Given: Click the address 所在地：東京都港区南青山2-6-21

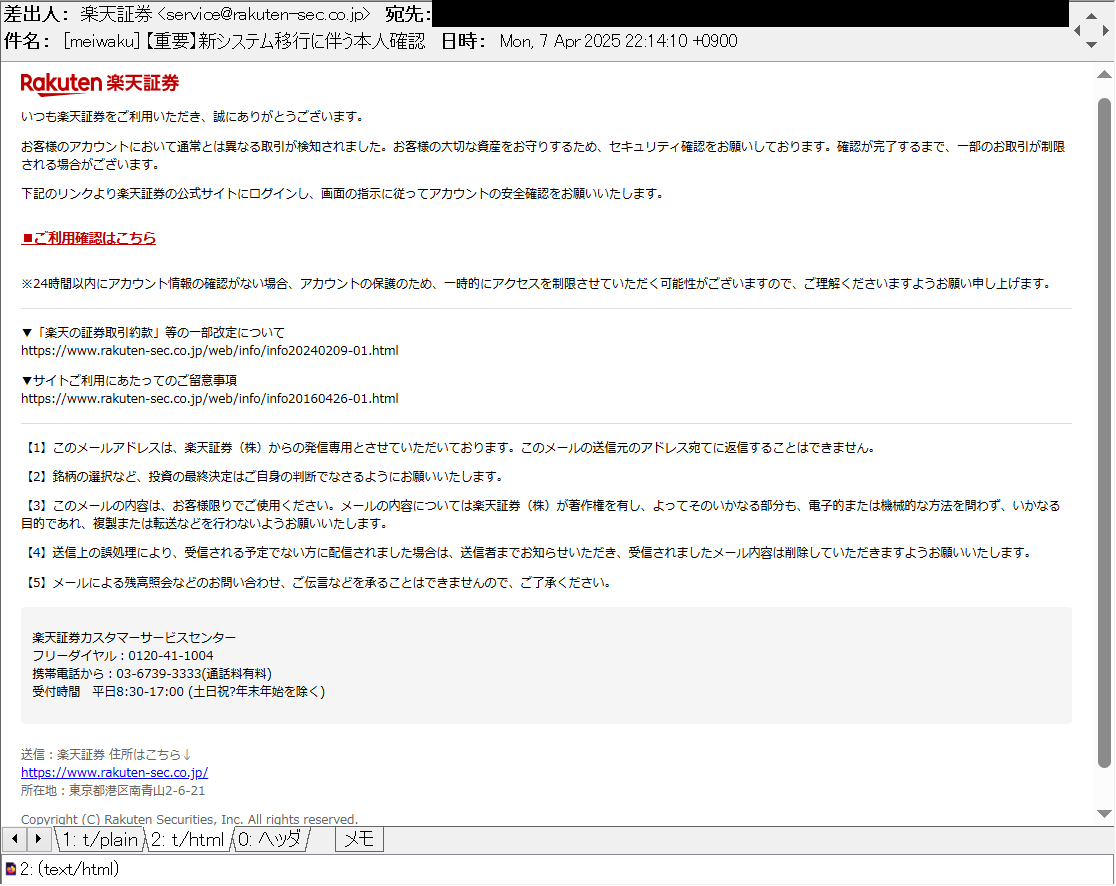Looking at the screenshot, I should [112, 791].
